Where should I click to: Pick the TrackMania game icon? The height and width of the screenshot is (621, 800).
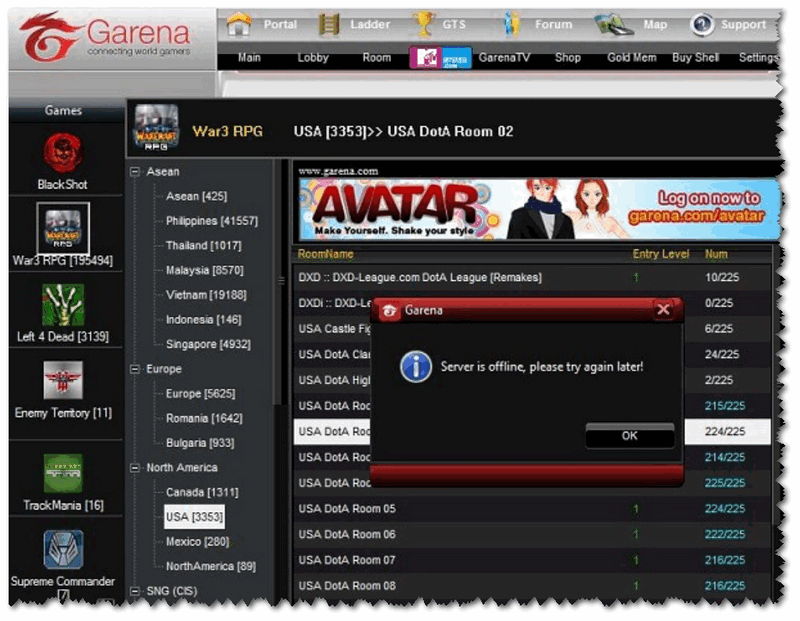click(x=63, y=473)
